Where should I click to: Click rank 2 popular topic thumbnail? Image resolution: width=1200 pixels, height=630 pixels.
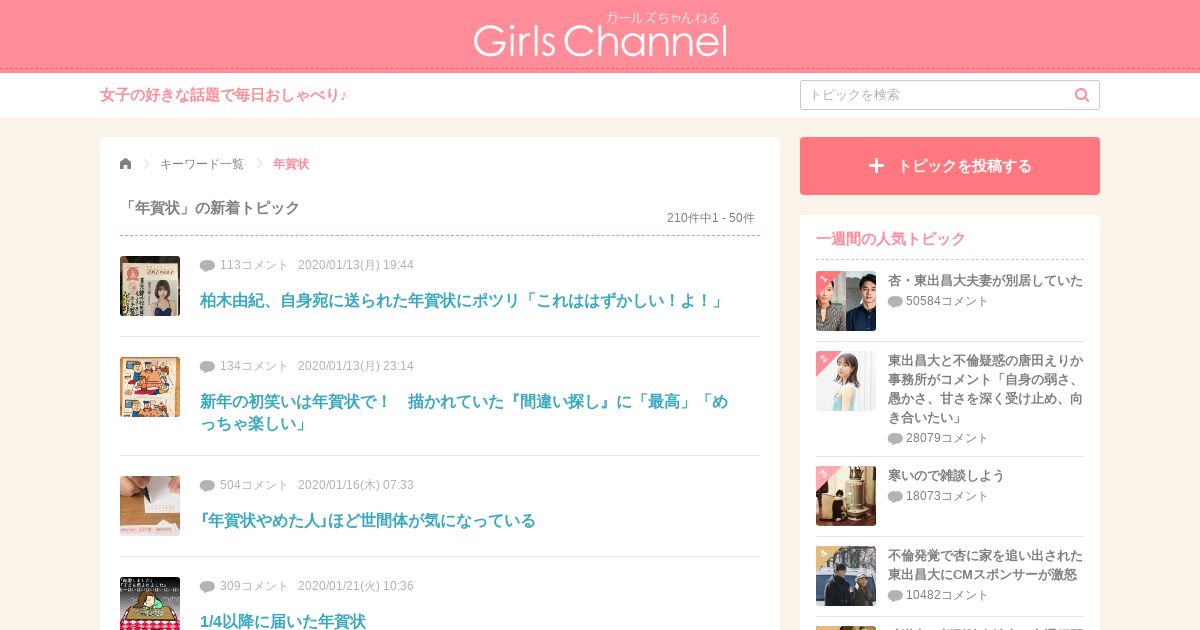pos(846,381)
